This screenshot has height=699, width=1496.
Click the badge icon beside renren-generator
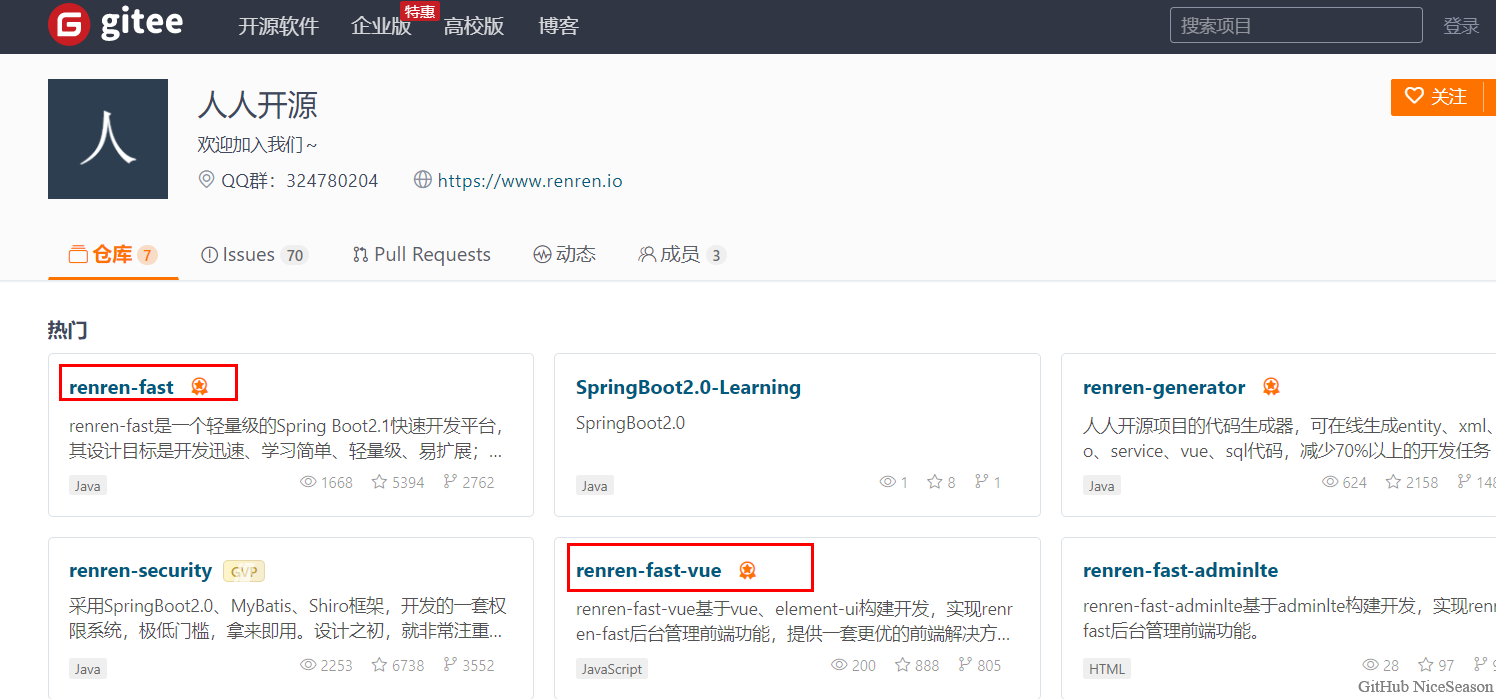[1271, 387]
